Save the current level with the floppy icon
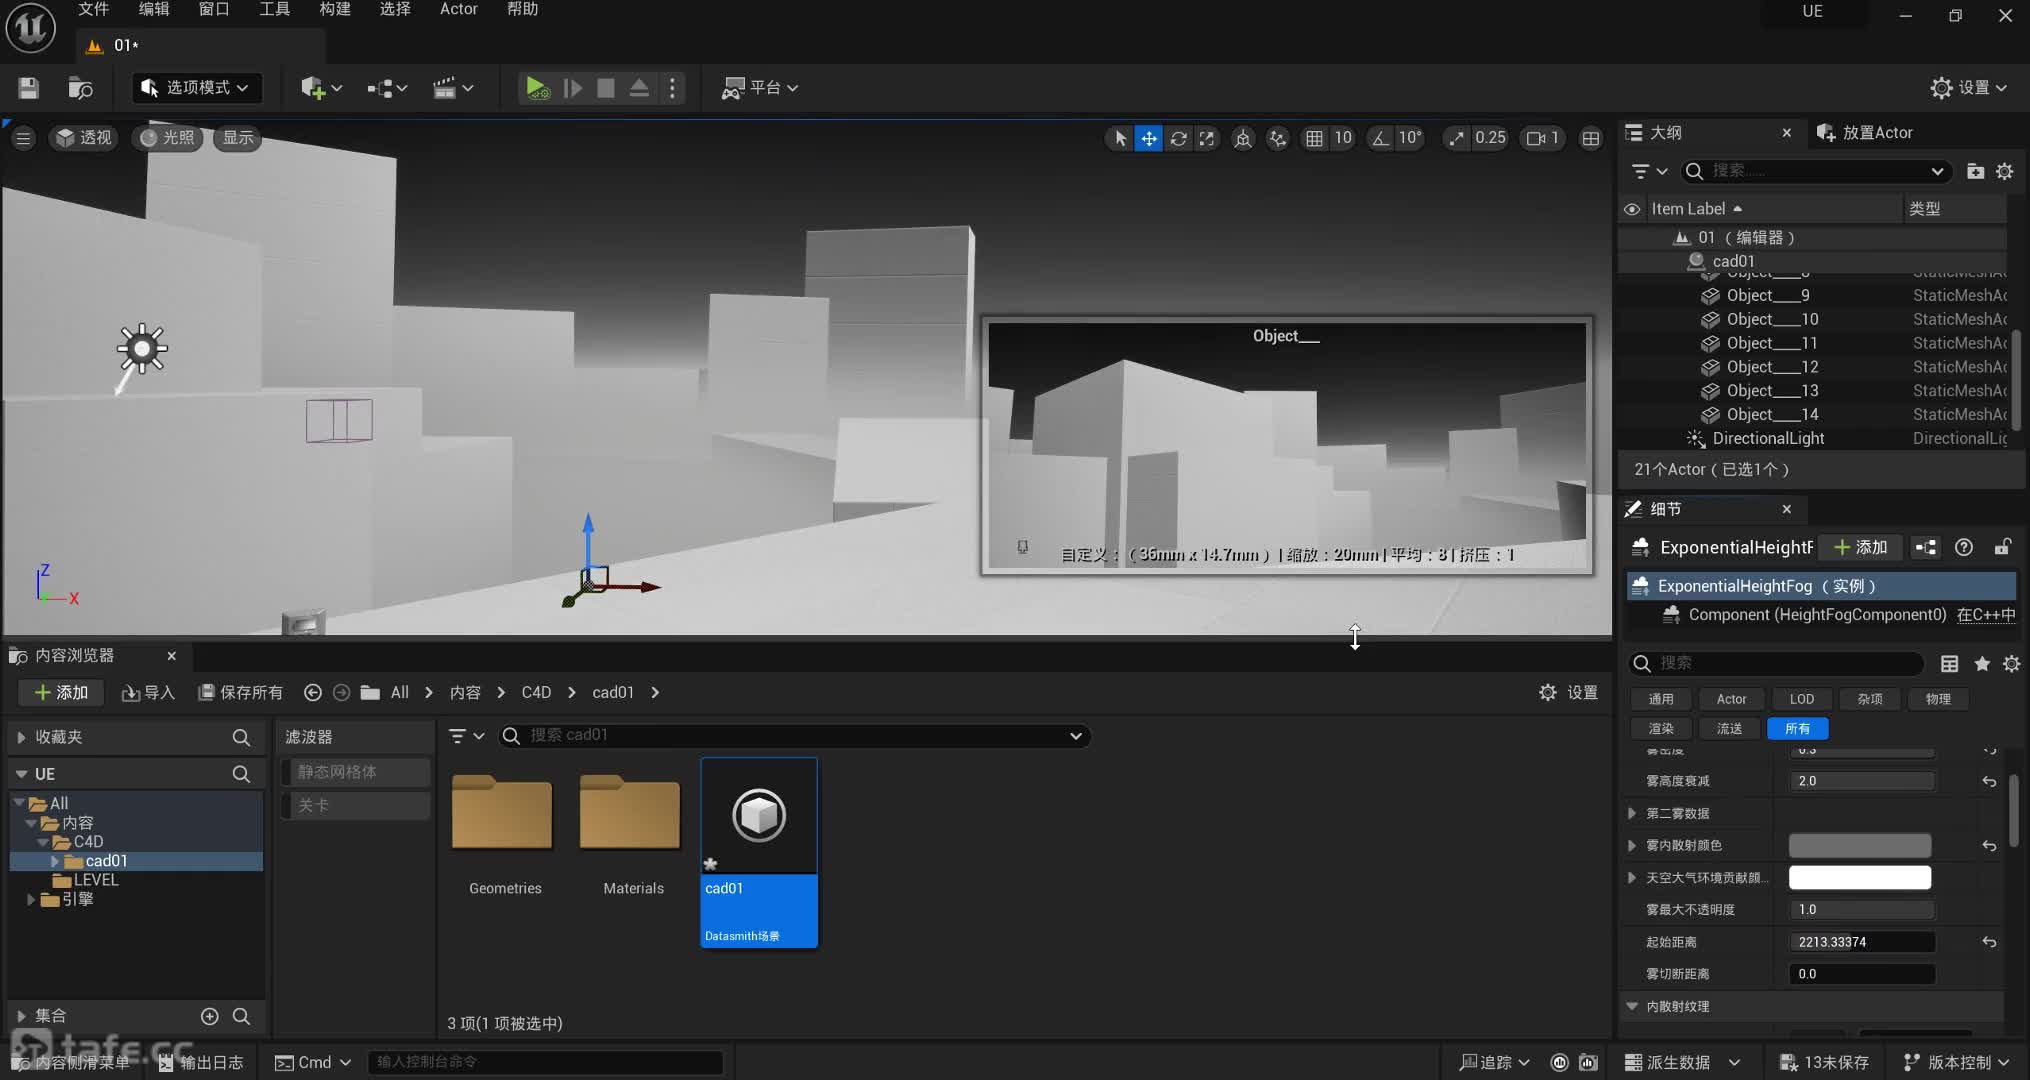 (x=29, y=88)
